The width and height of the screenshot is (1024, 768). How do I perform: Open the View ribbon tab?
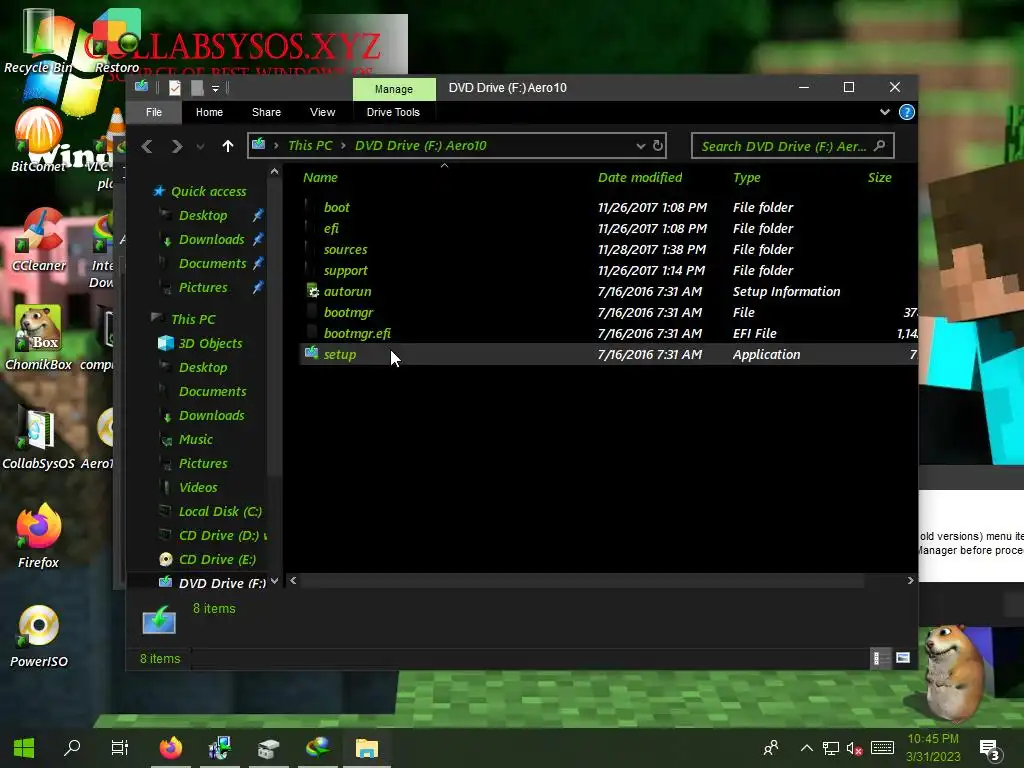pyautogui.click(x=323, y=112)
